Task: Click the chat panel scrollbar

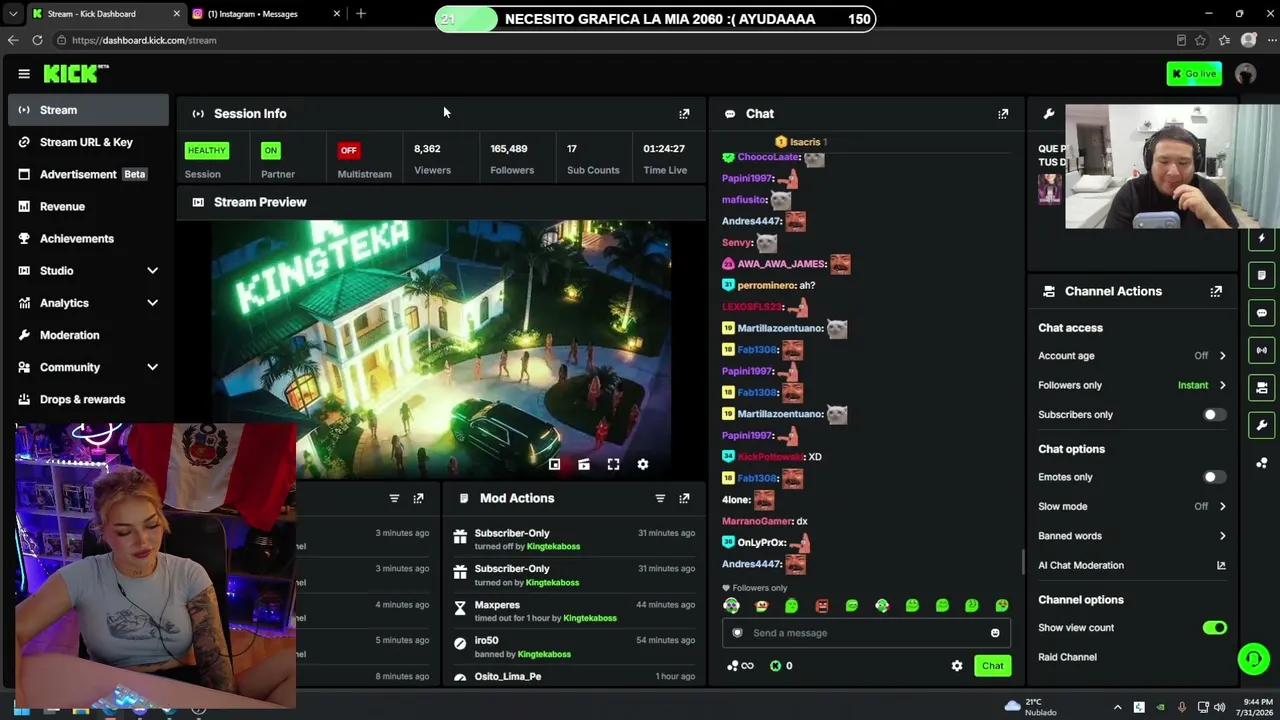Action: [1022, 562]
